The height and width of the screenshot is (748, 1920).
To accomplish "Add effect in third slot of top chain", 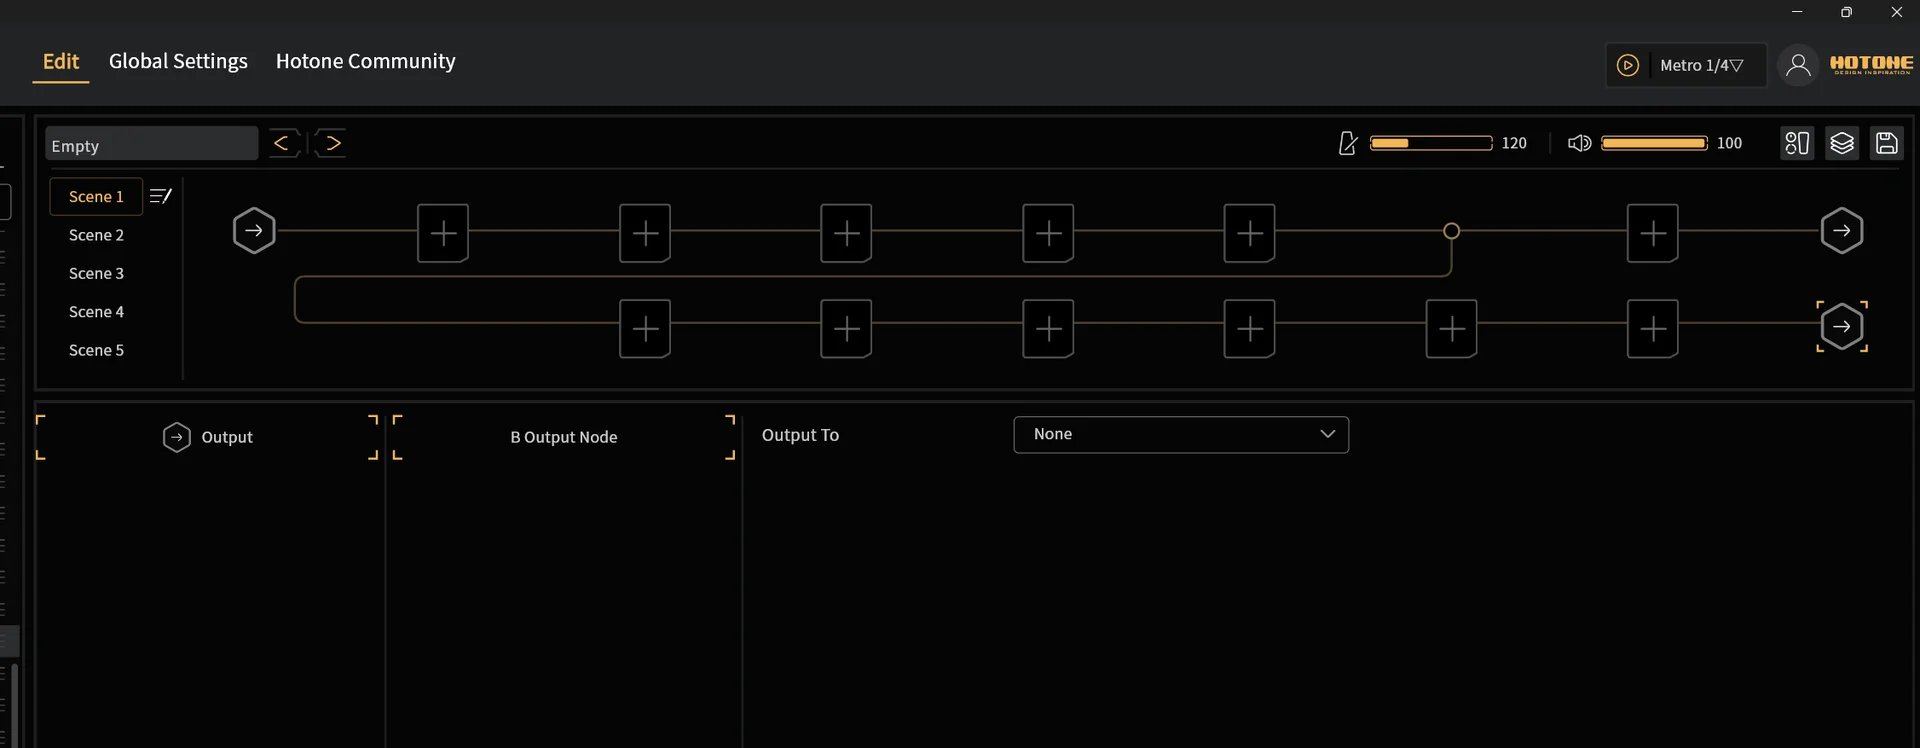I will click(846, 233).
